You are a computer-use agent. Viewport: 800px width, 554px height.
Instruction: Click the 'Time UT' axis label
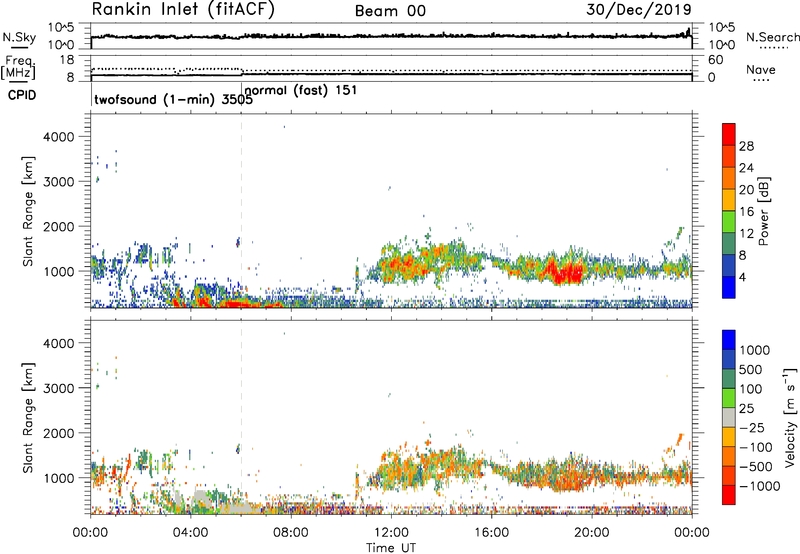coord(391,547)
